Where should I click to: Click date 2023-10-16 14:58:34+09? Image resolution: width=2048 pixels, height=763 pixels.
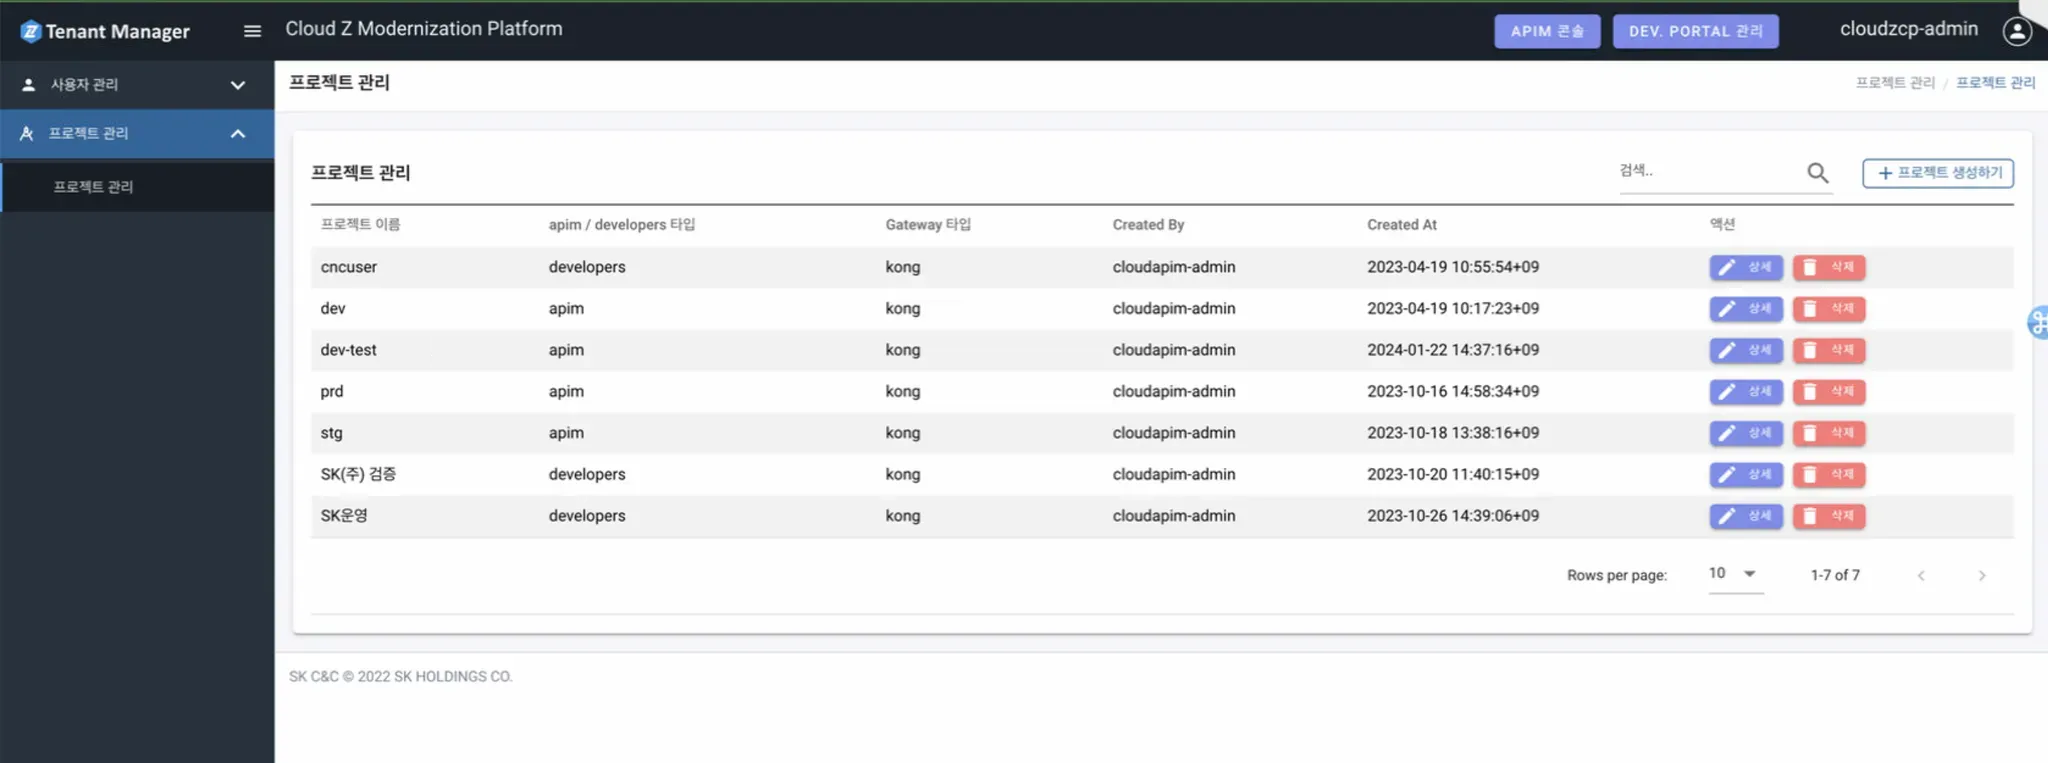[x=1453, y=391]
